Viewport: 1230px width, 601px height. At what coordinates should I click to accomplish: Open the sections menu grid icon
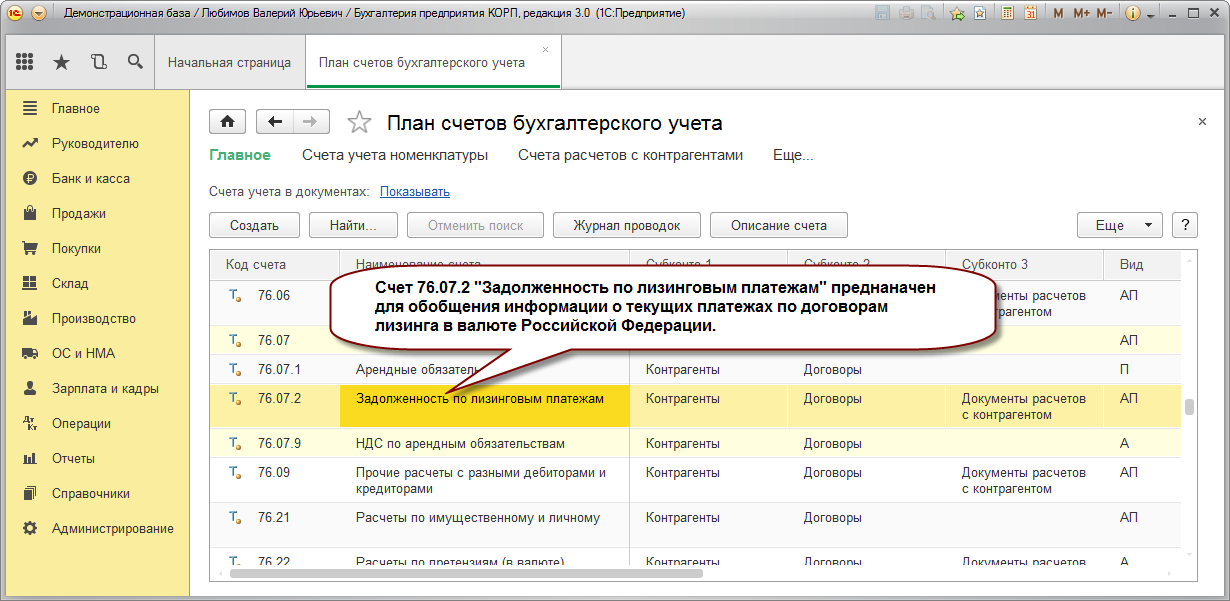pos(25,62)
